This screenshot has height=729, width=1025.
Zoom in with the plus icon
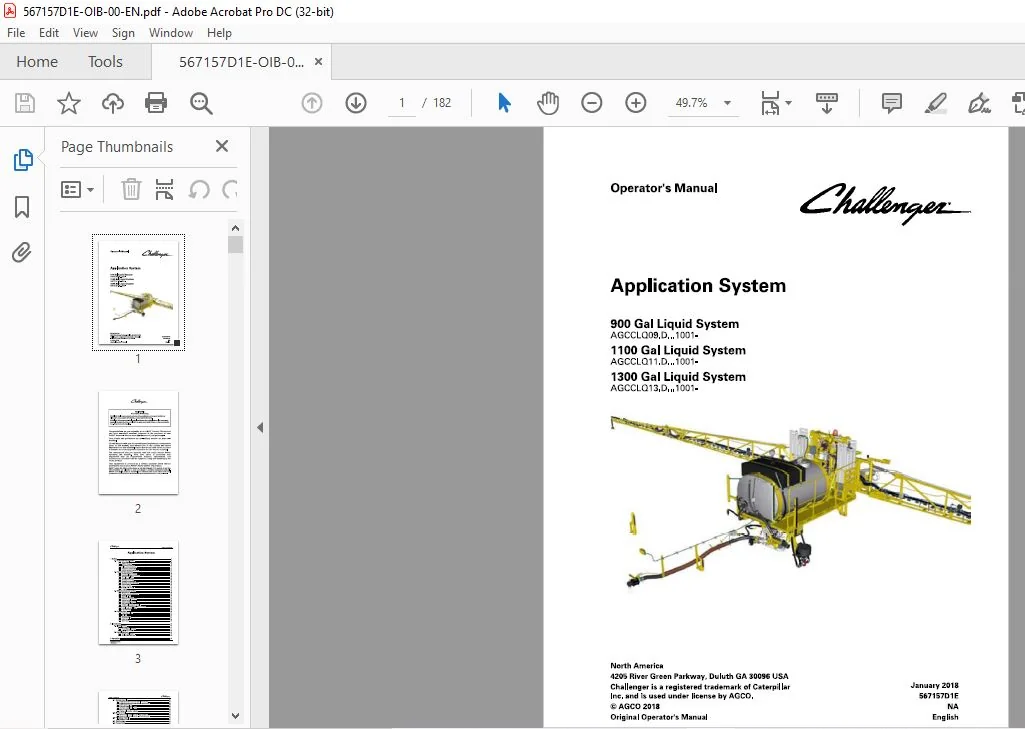coord(635,103)
